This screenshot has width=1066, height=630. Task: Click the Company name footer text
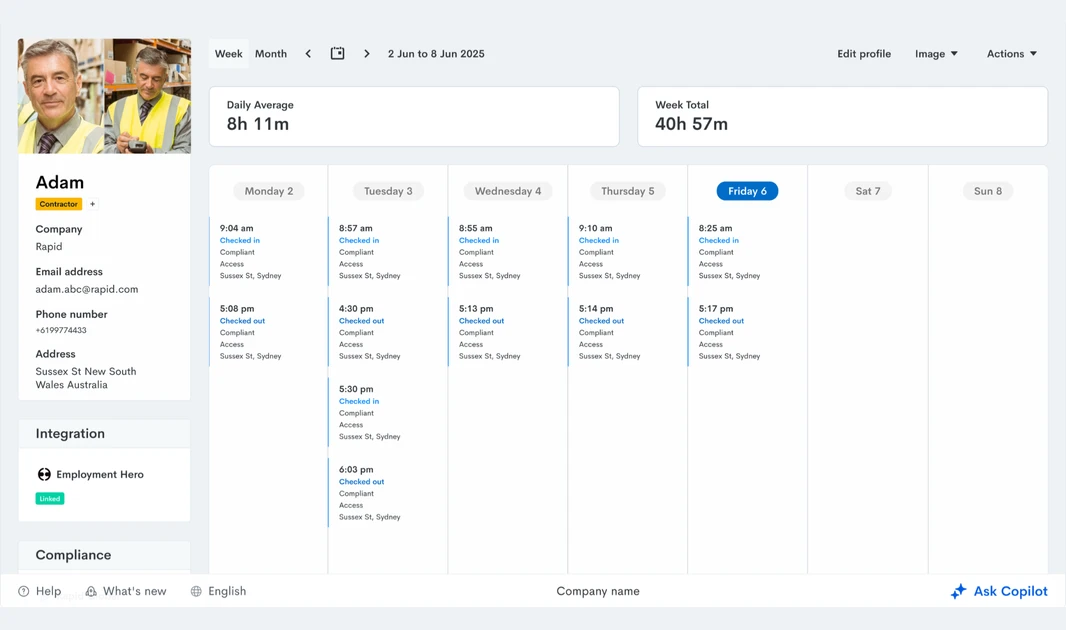[598, 591]
